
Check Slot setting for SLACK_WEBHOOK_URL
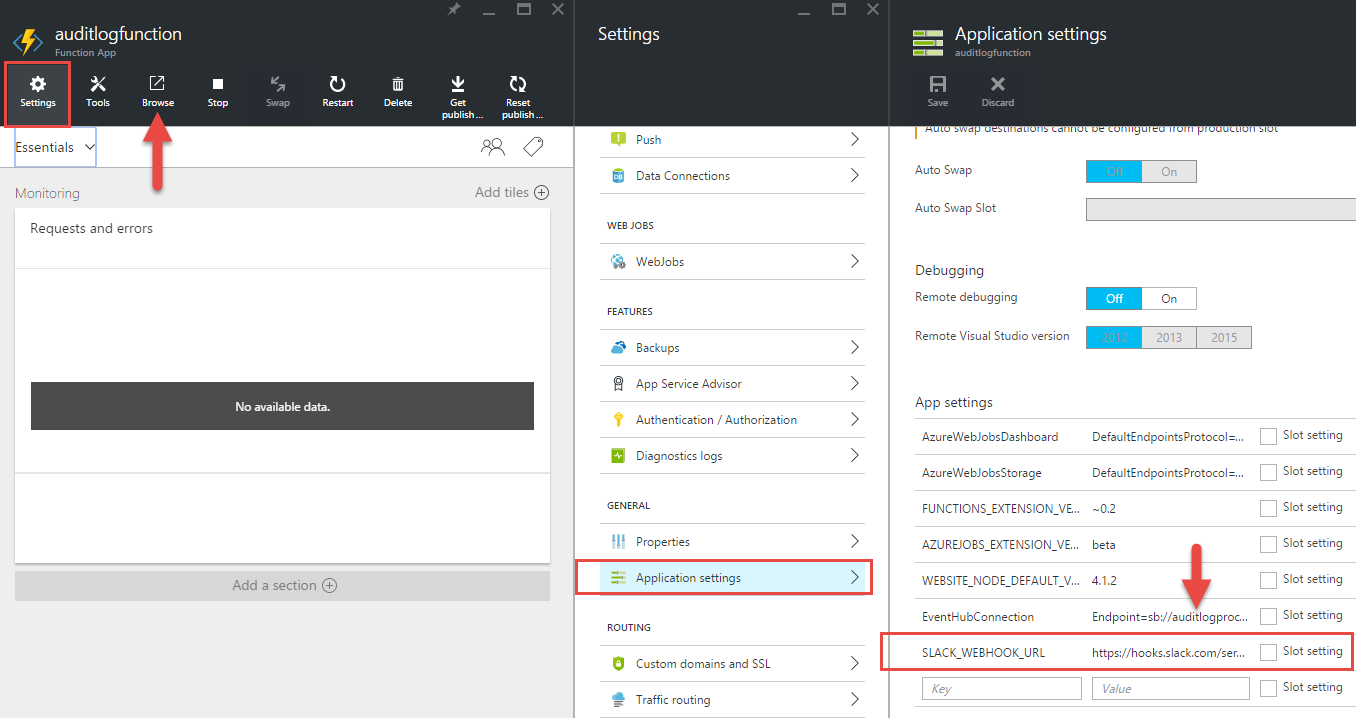click(x=1268, y=652)
